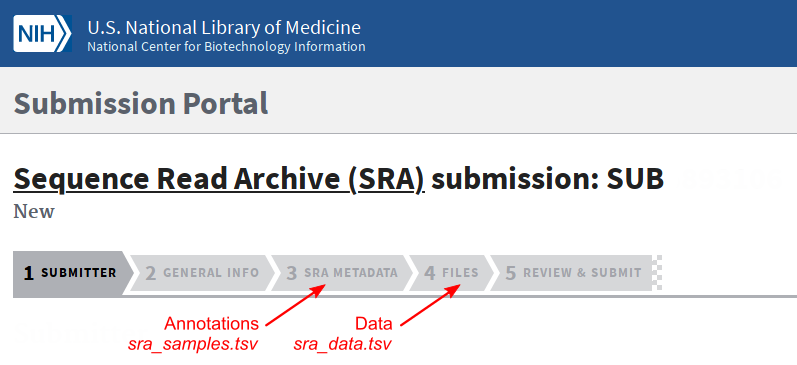This screenshot has height=365, width=797.
Task: Click the checkered end of step bar
Action: pos(657,273)
